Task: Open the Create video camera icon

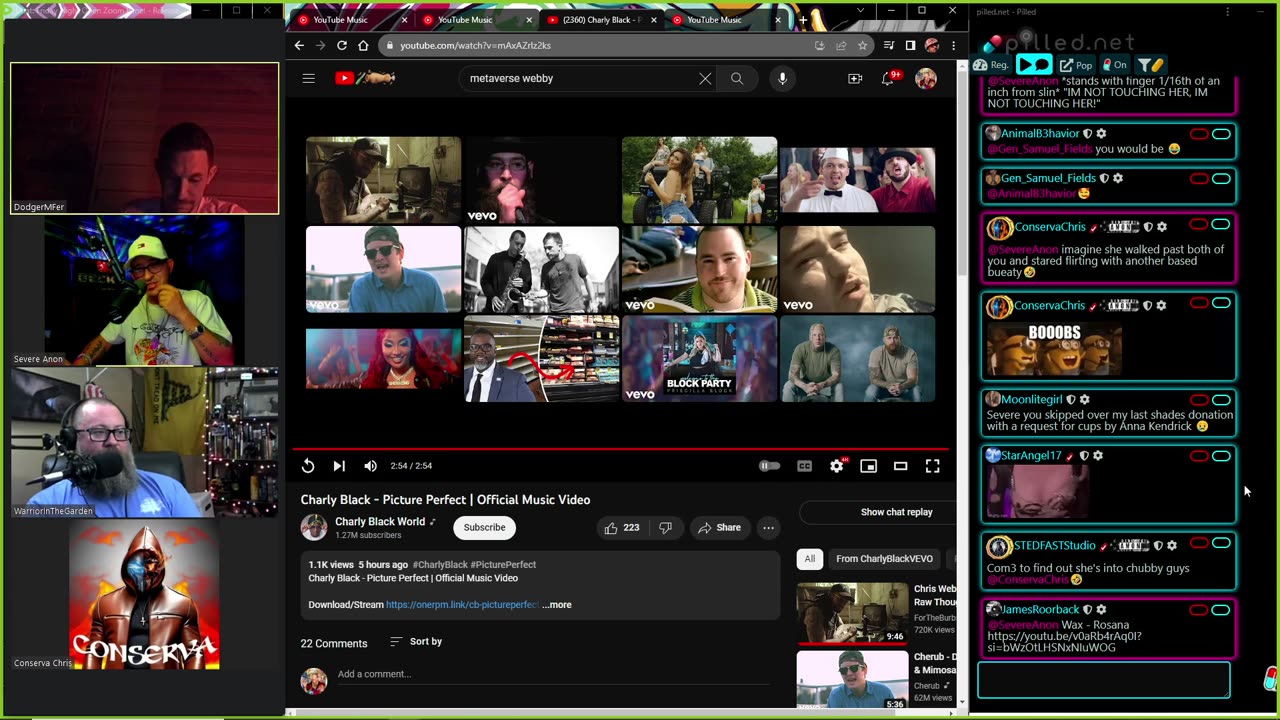Action: click(855, 78)
